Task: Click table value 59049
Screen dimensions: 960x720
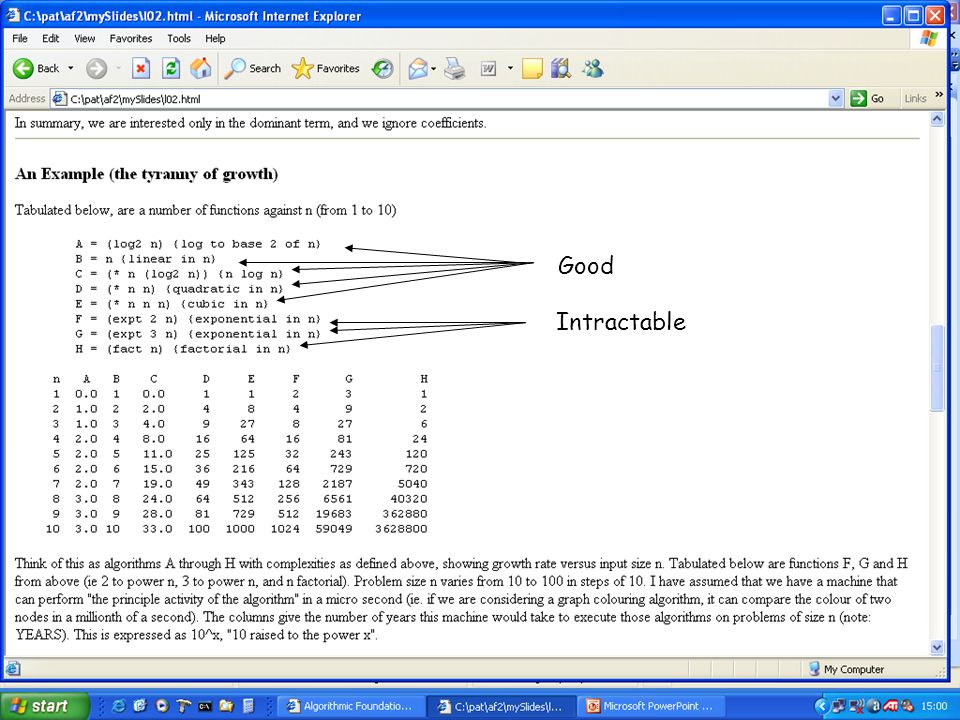Action: coord(334,528)
